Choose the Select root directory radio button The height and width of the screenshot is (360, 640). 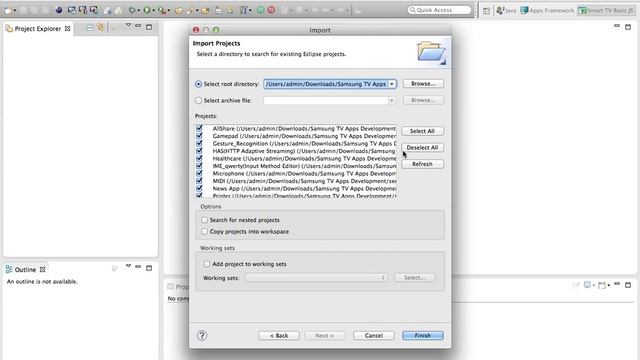coord(198,84)
